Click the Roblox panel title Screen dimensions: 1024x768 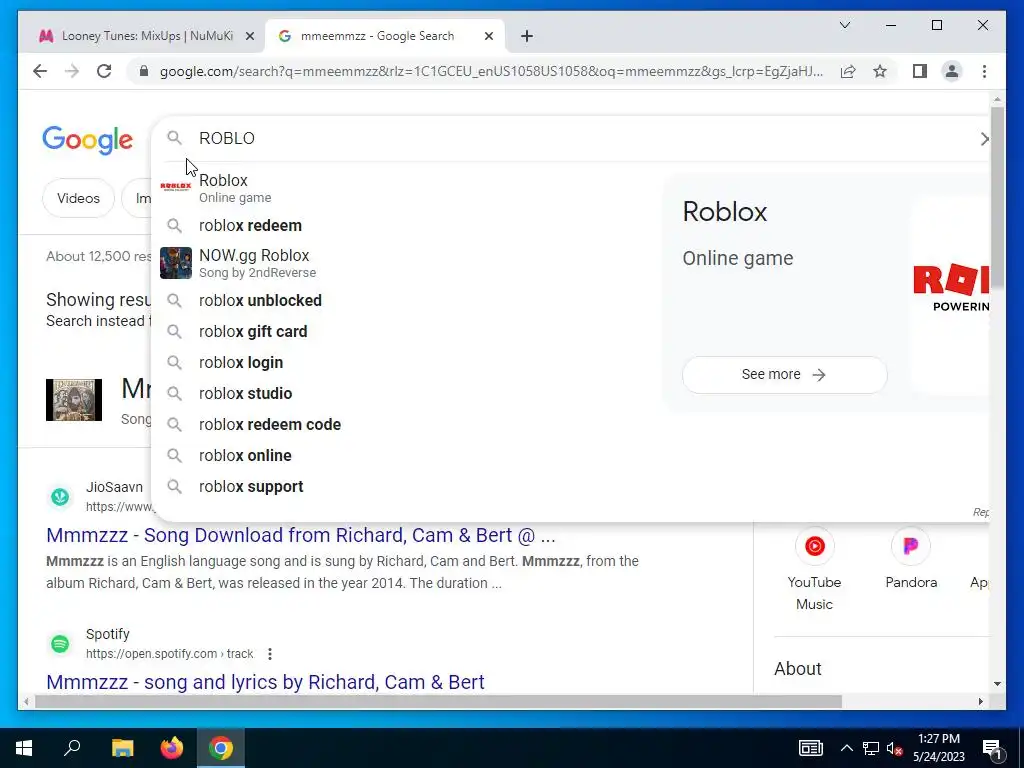pos(724,212)
